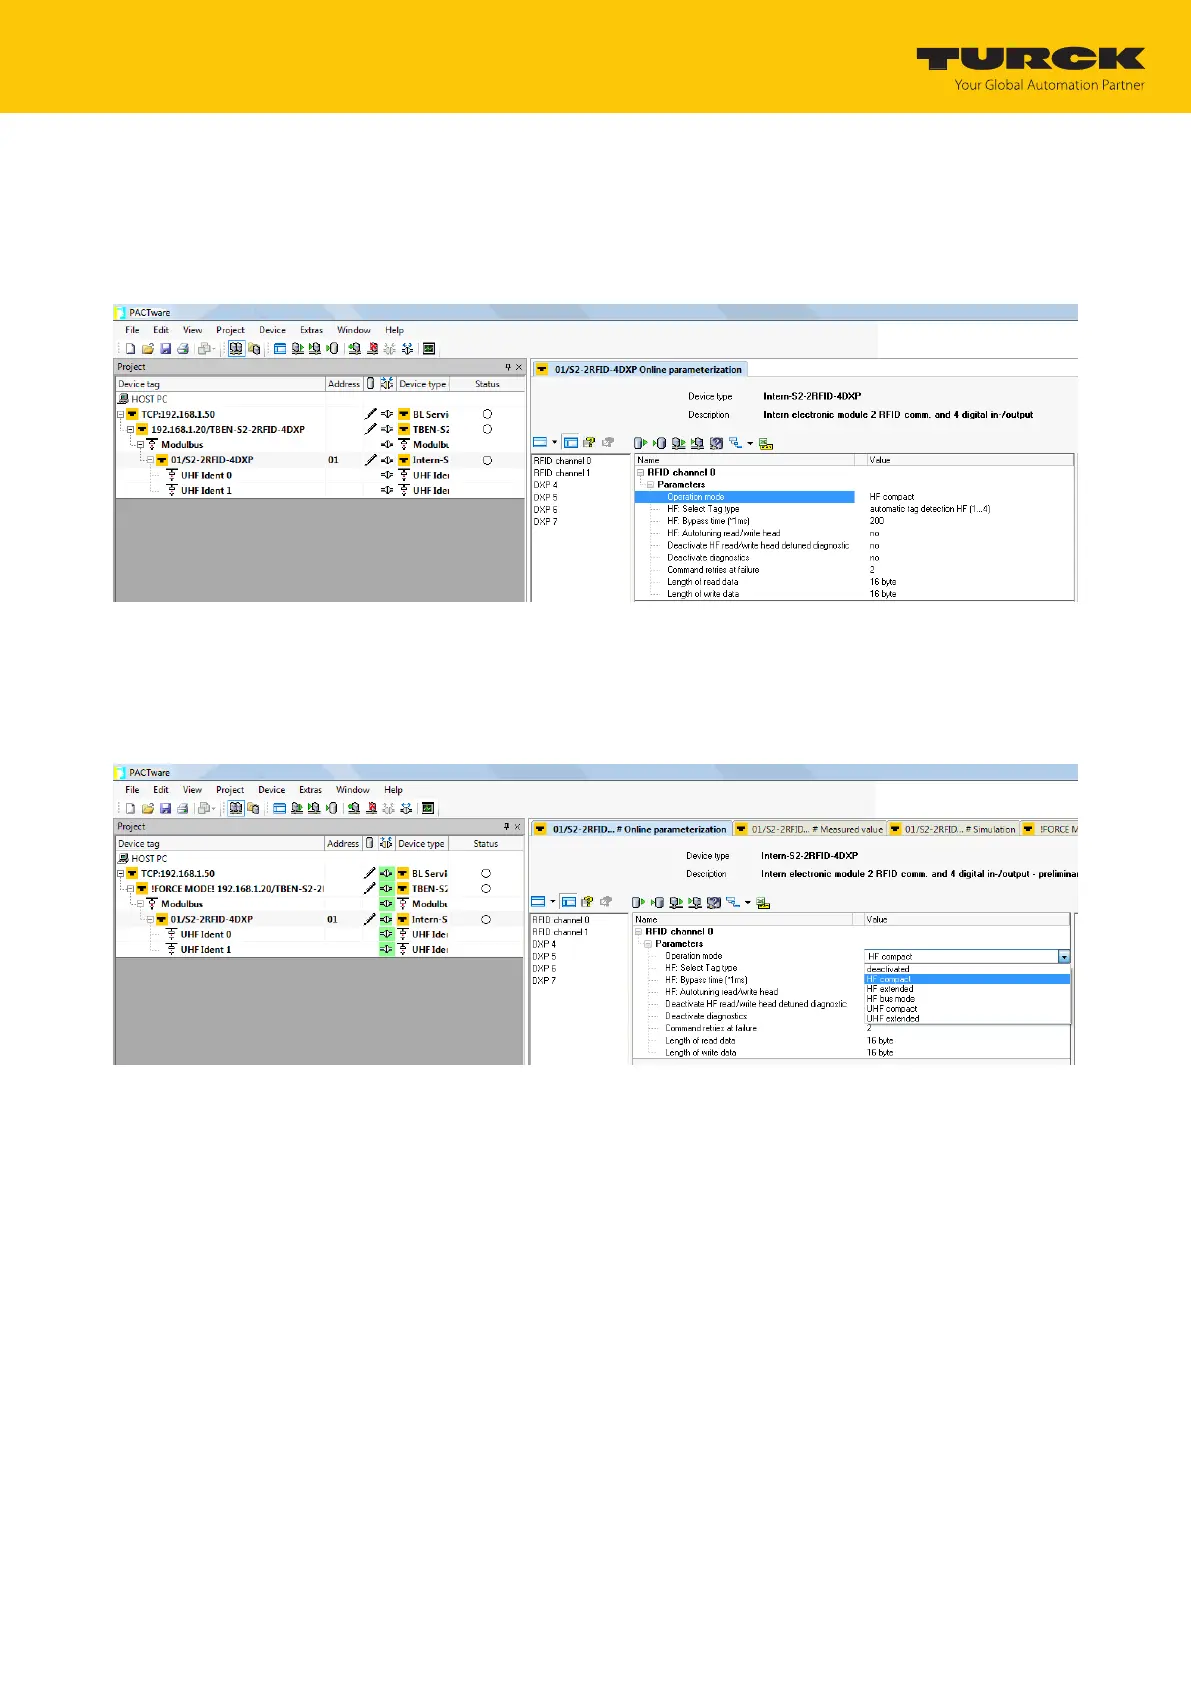The width and height of the screenshot is (1191, 1684).
Task: Click green connection icon in lower TCP:192.168.1.50 row
Action: point(387,873)
